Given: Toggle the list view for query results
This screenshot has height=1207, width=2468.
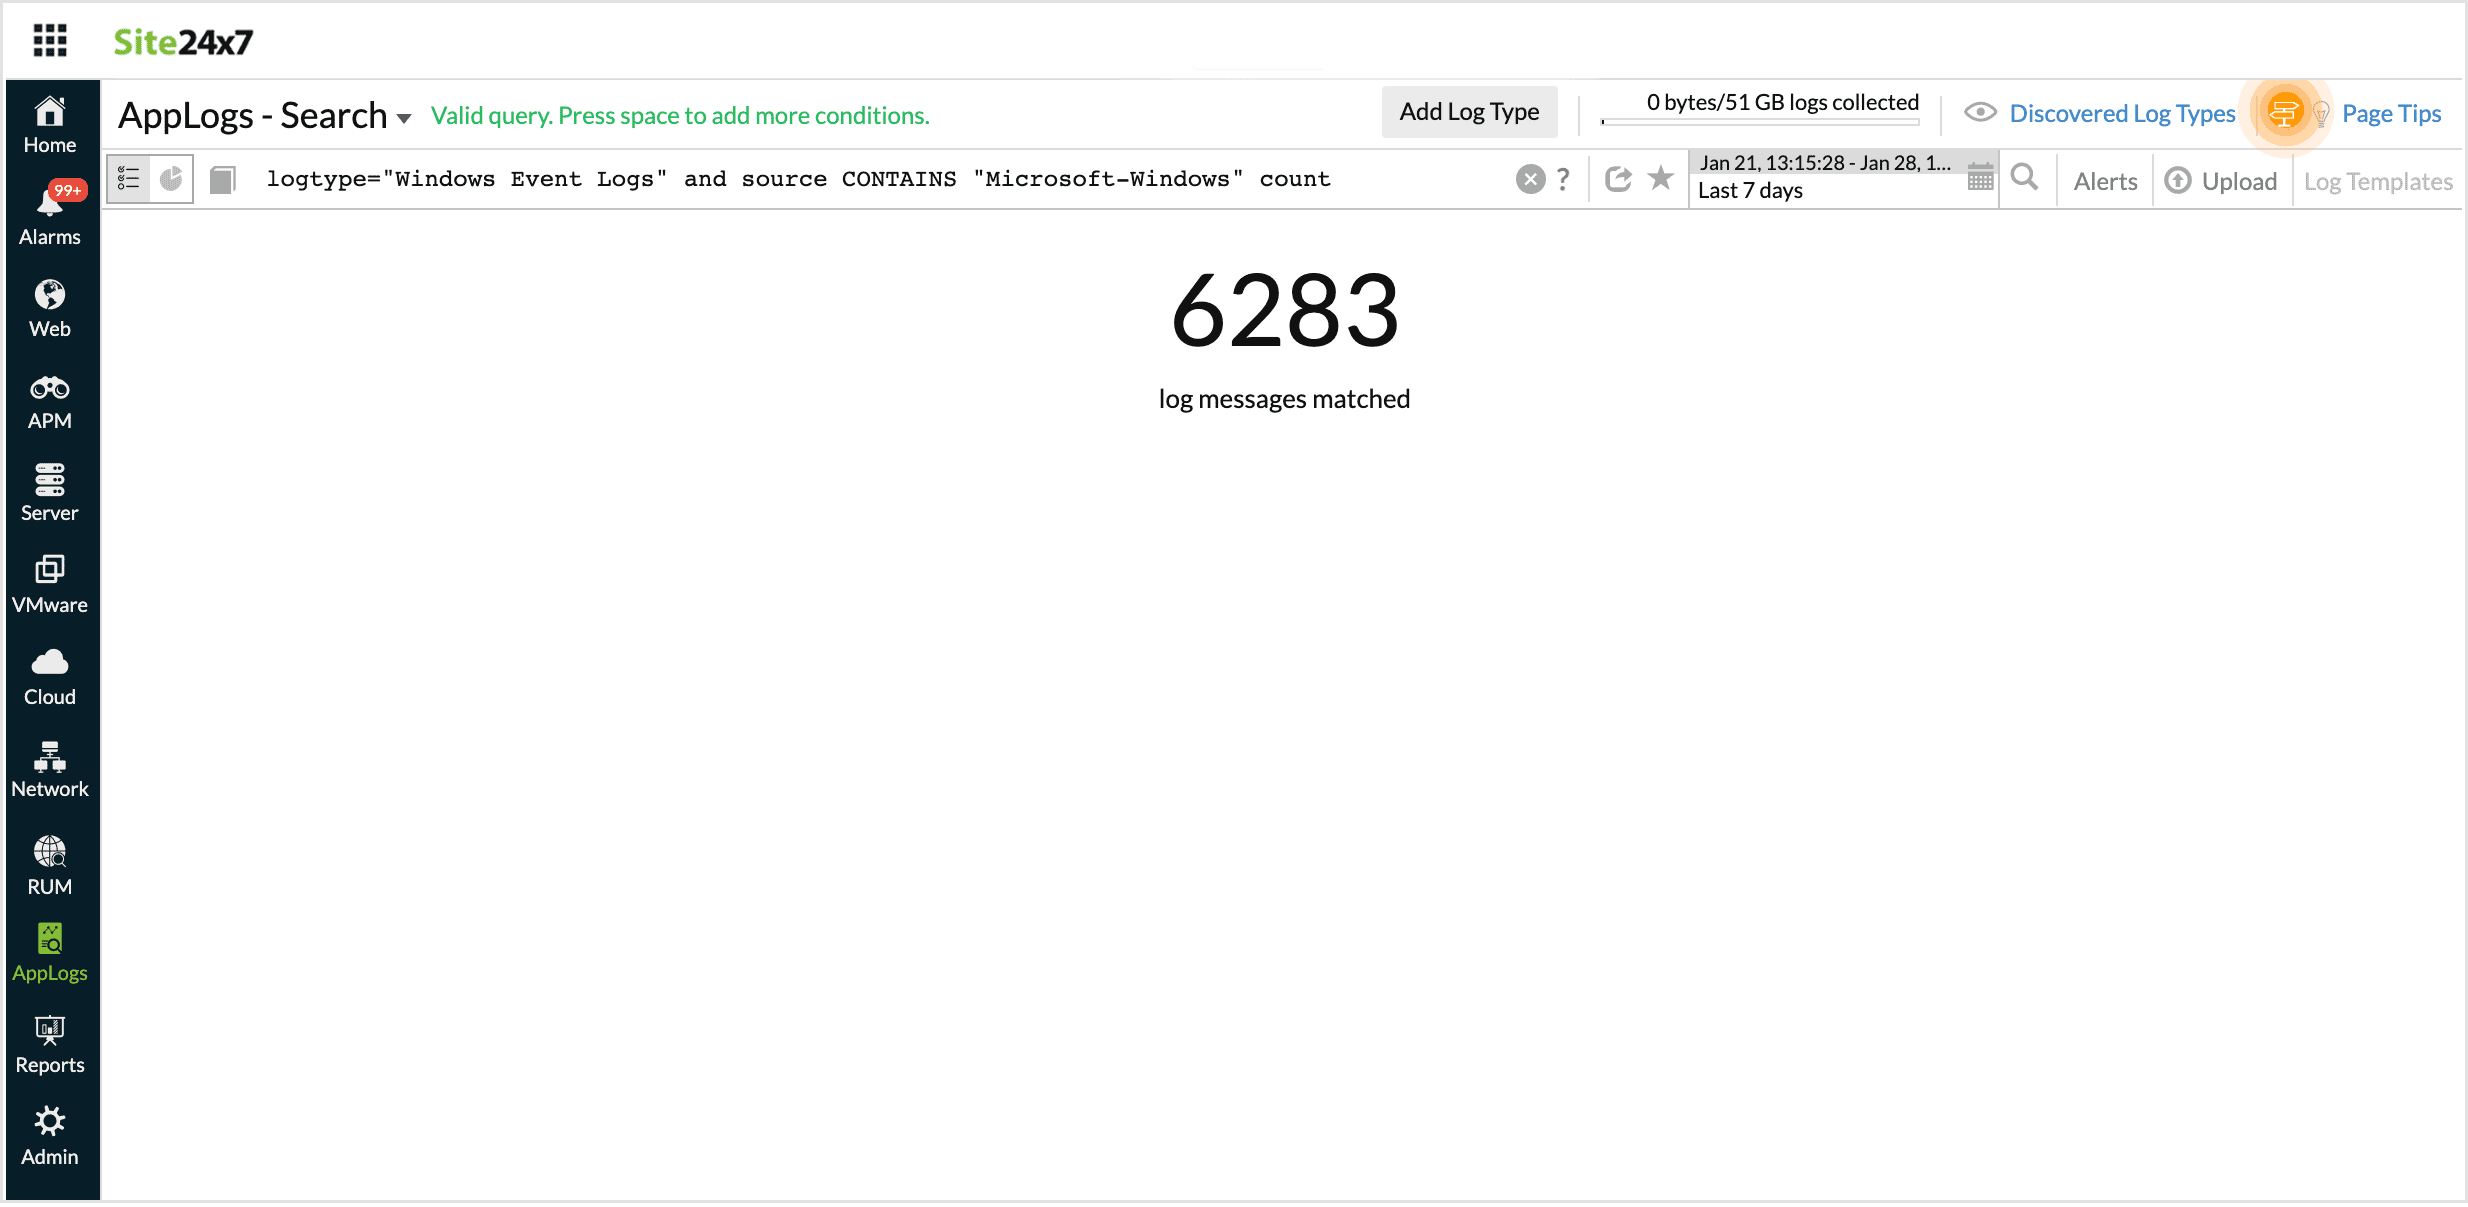Looking at the screenshot, I should [x=128, y=178].
